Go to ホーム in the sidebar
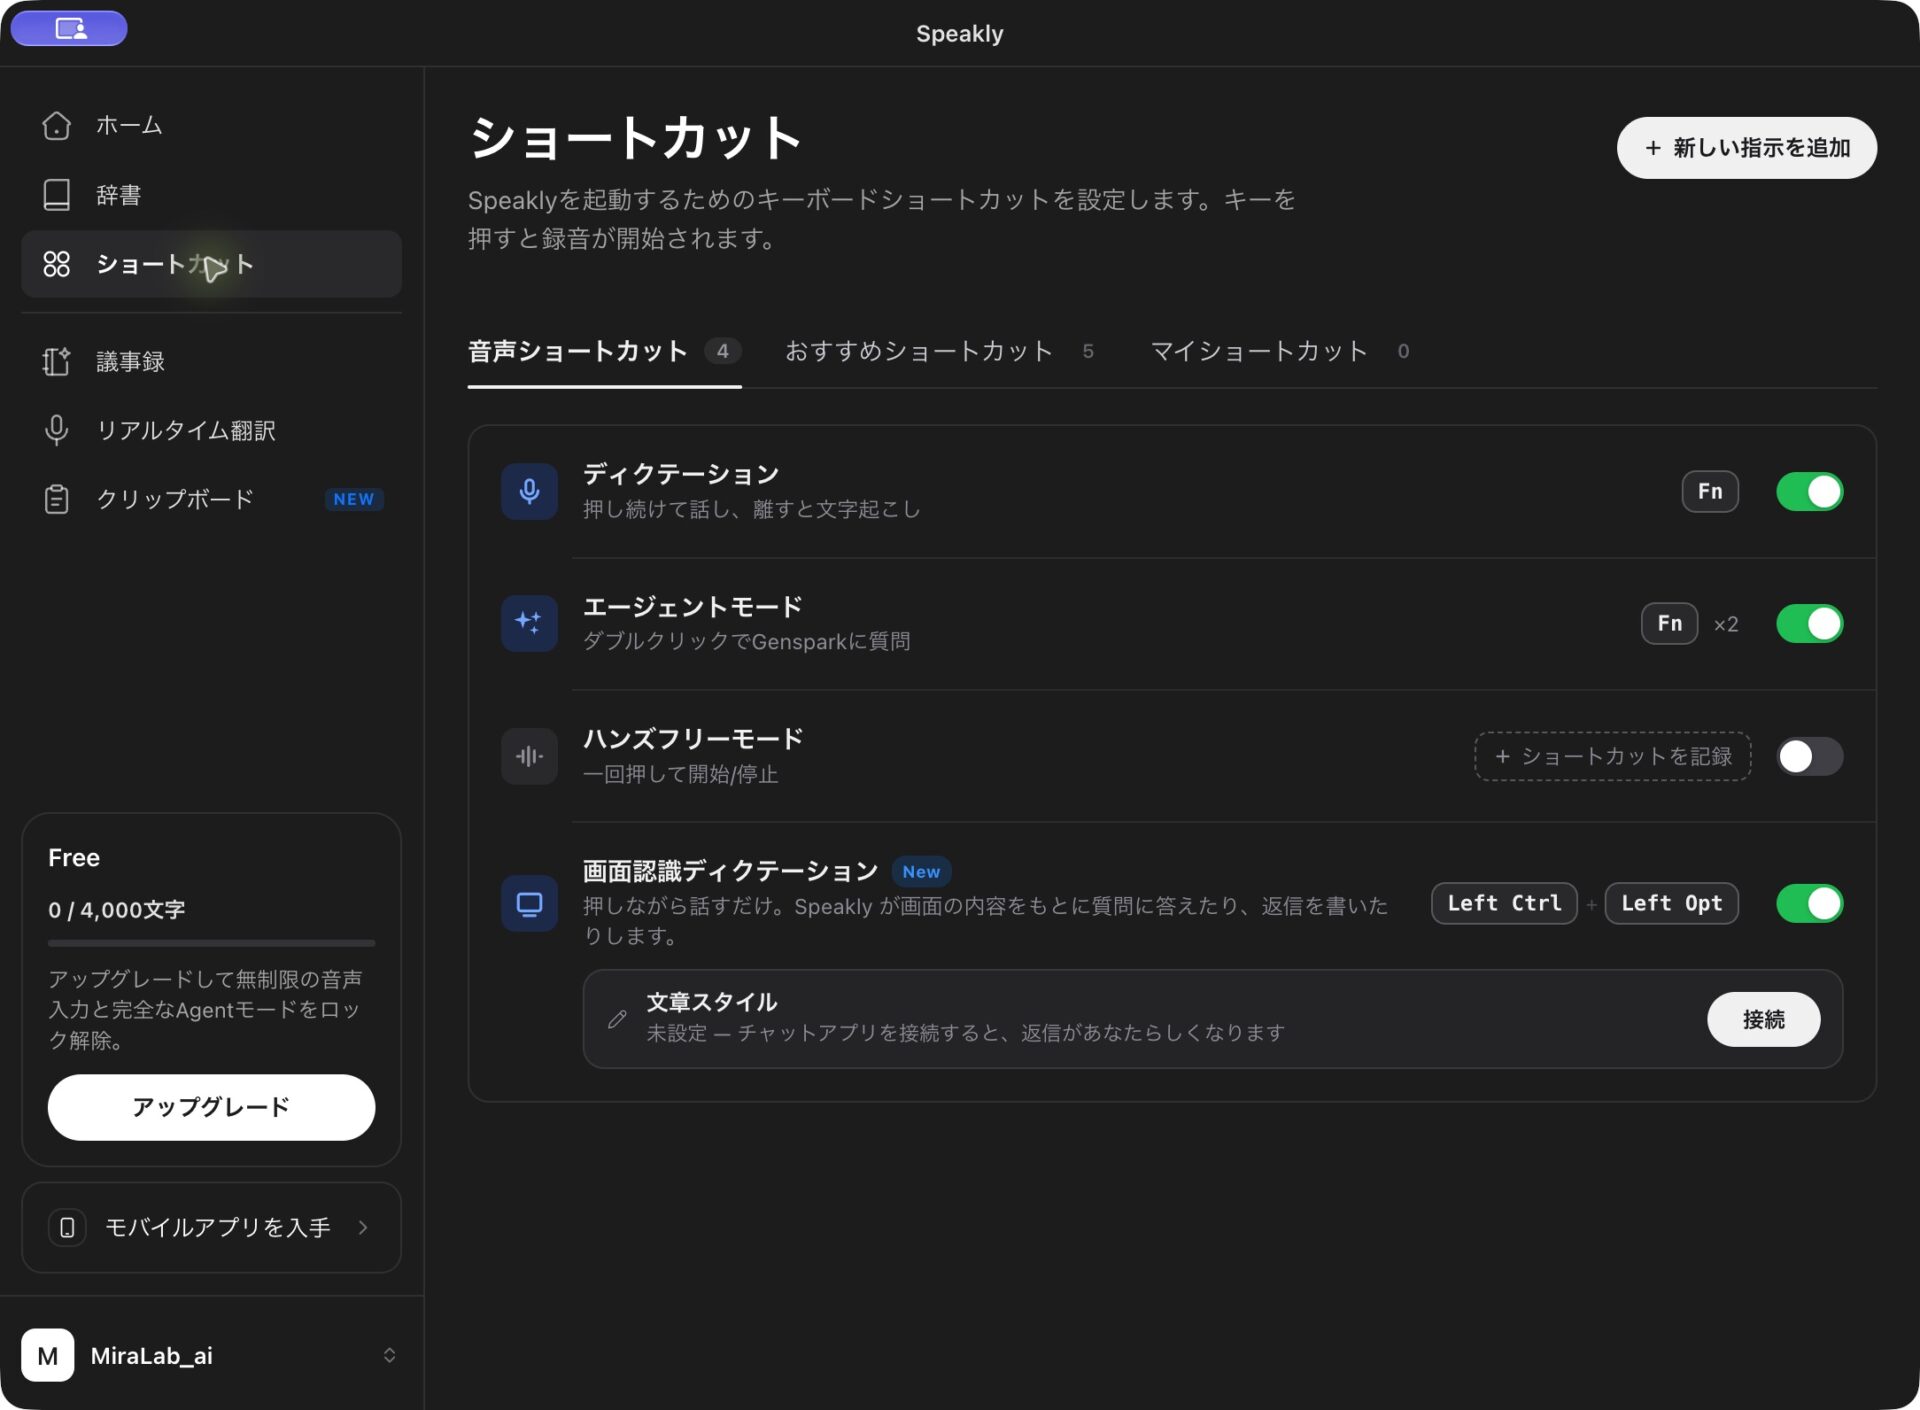 (x=211, y=125)
